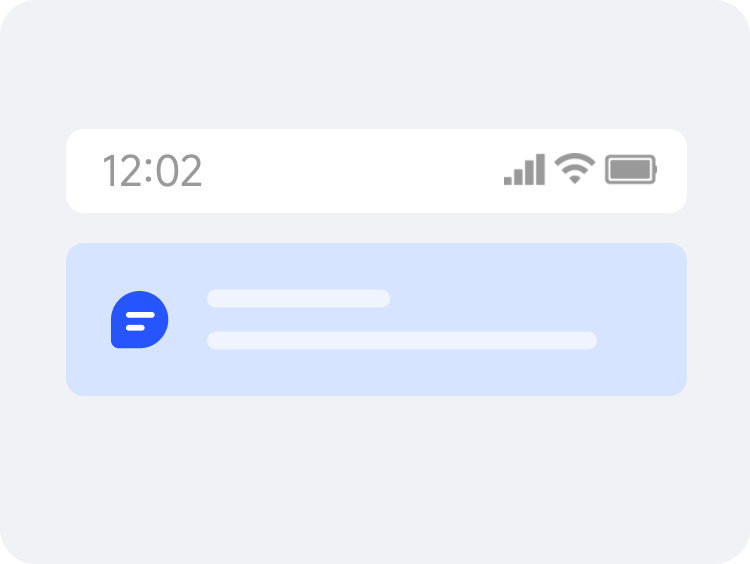Viewport: 750px width, 564px height.
Task: Select the battery indicator icon
Action: (631, 169)
